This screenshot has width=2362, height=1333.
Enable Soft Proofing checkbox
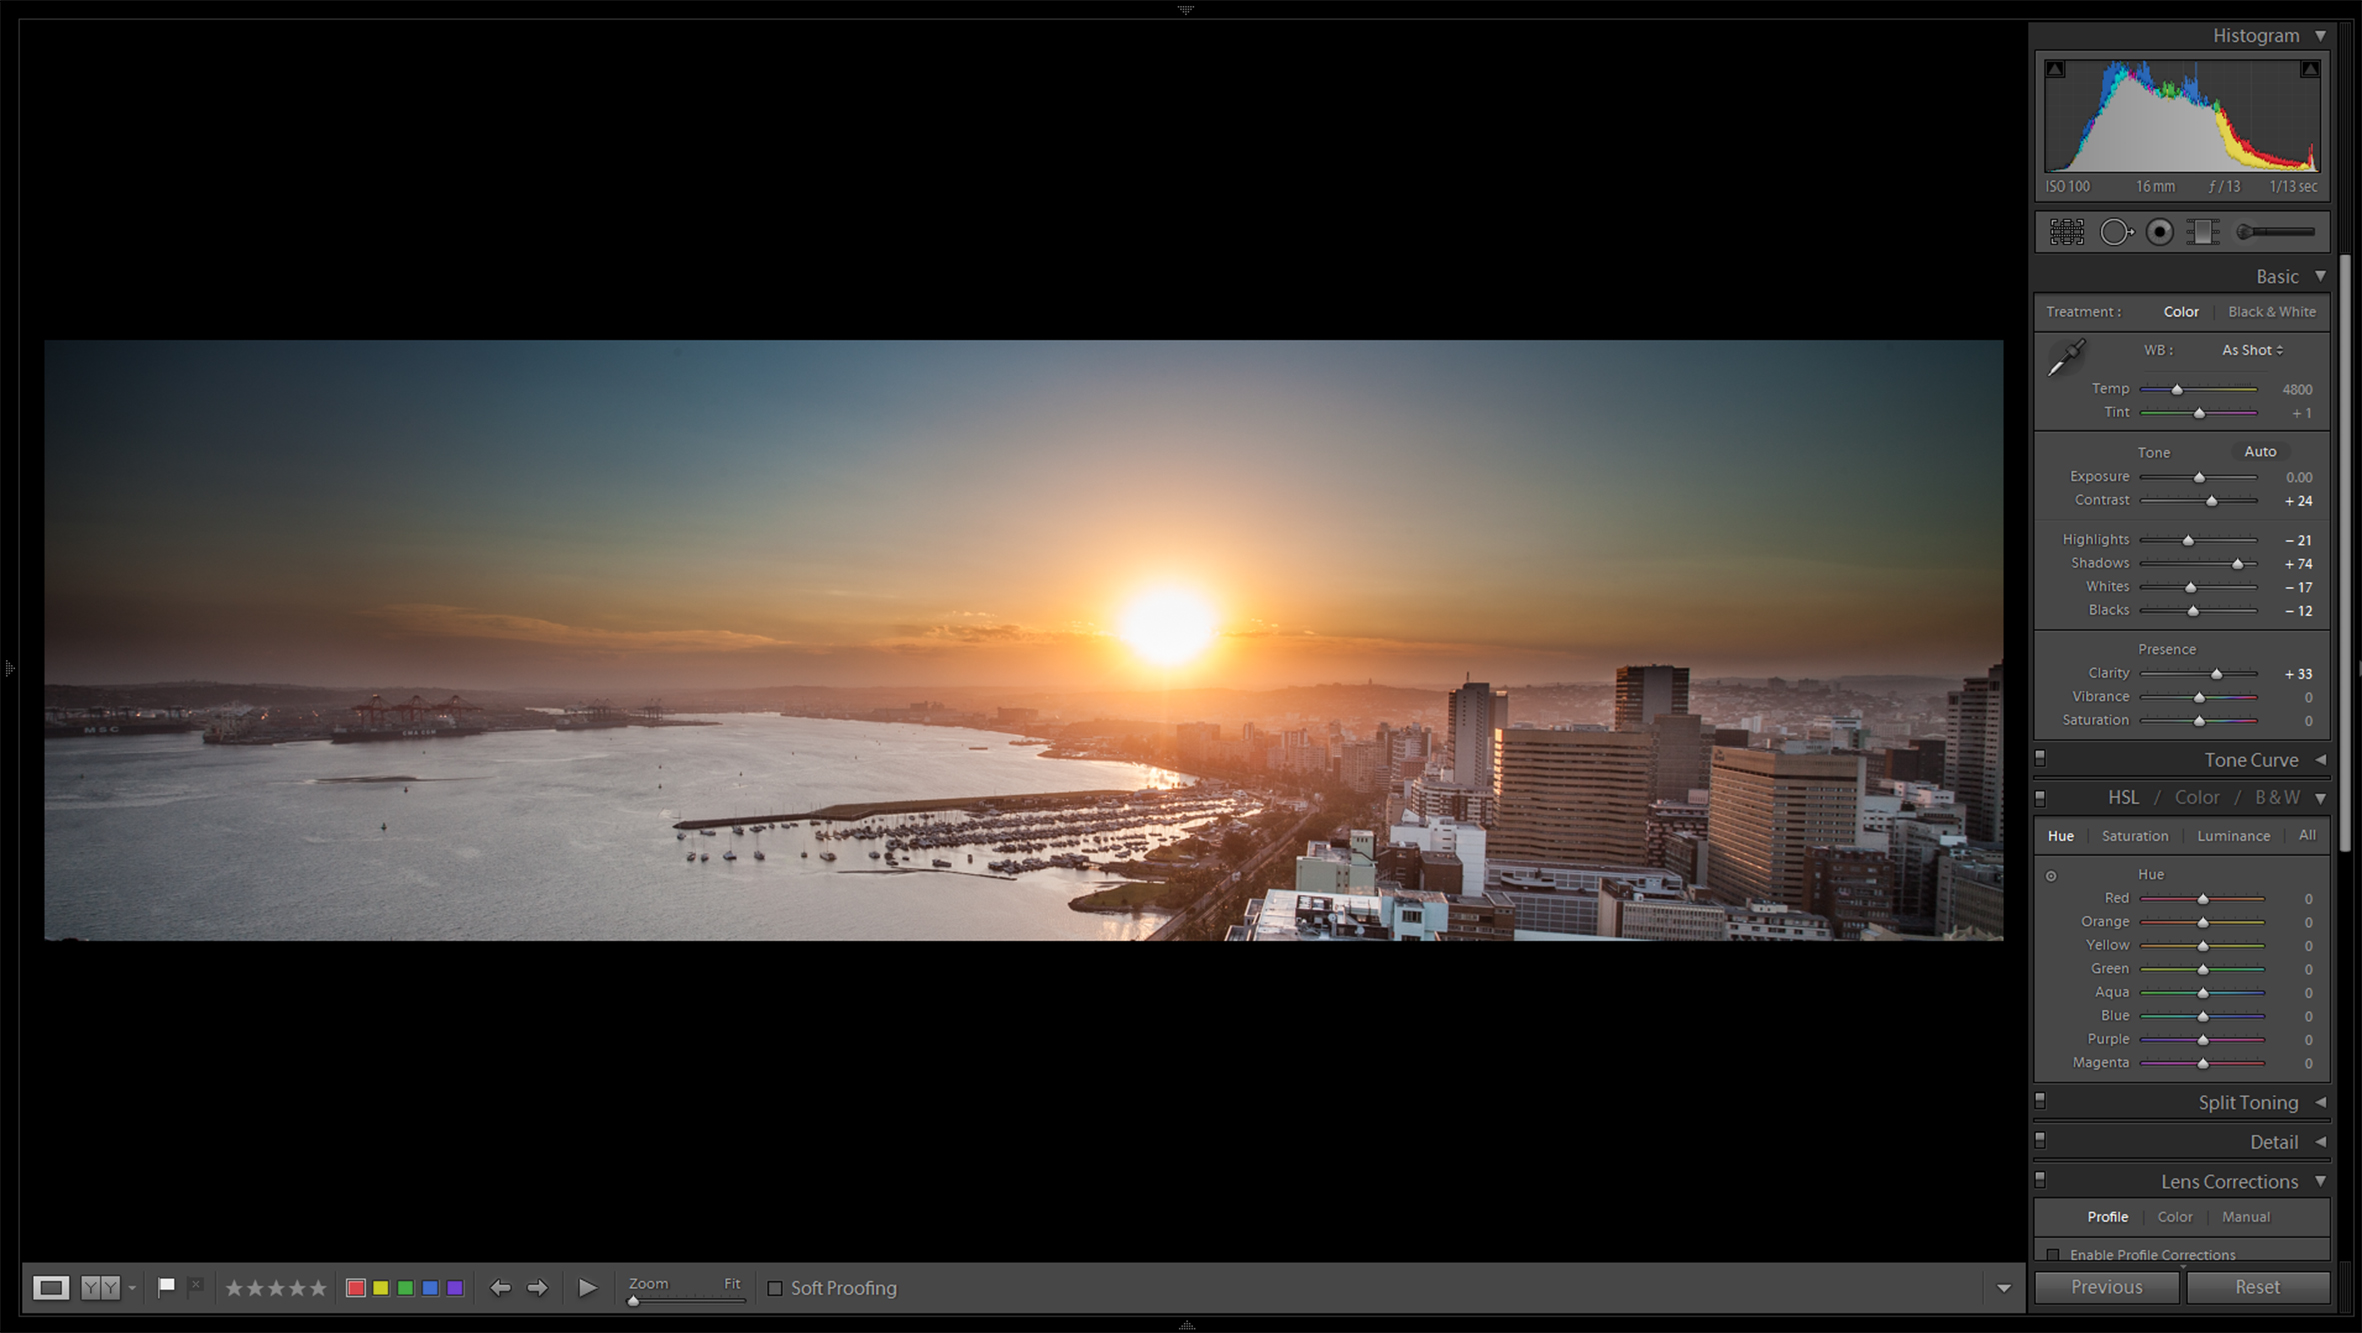775,1288
